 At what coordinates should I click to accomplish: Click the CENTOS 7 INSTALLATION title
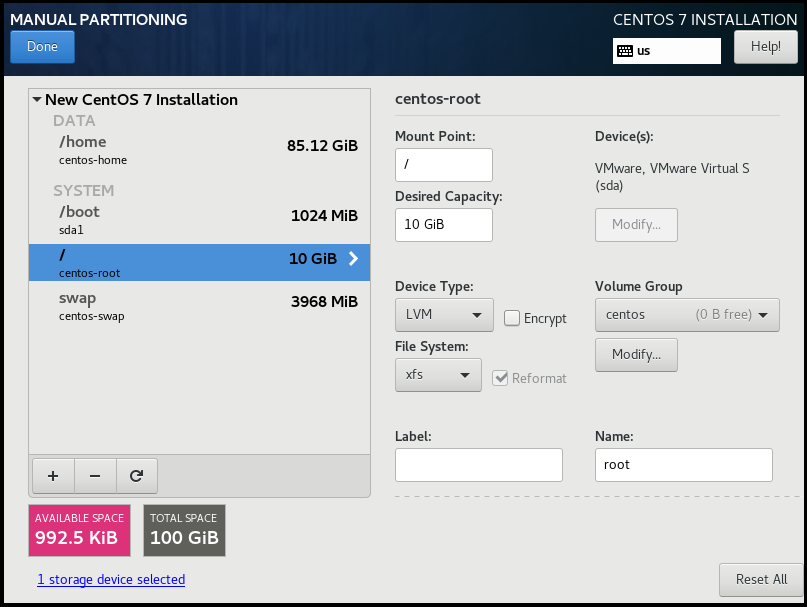(x=705, y=20)
